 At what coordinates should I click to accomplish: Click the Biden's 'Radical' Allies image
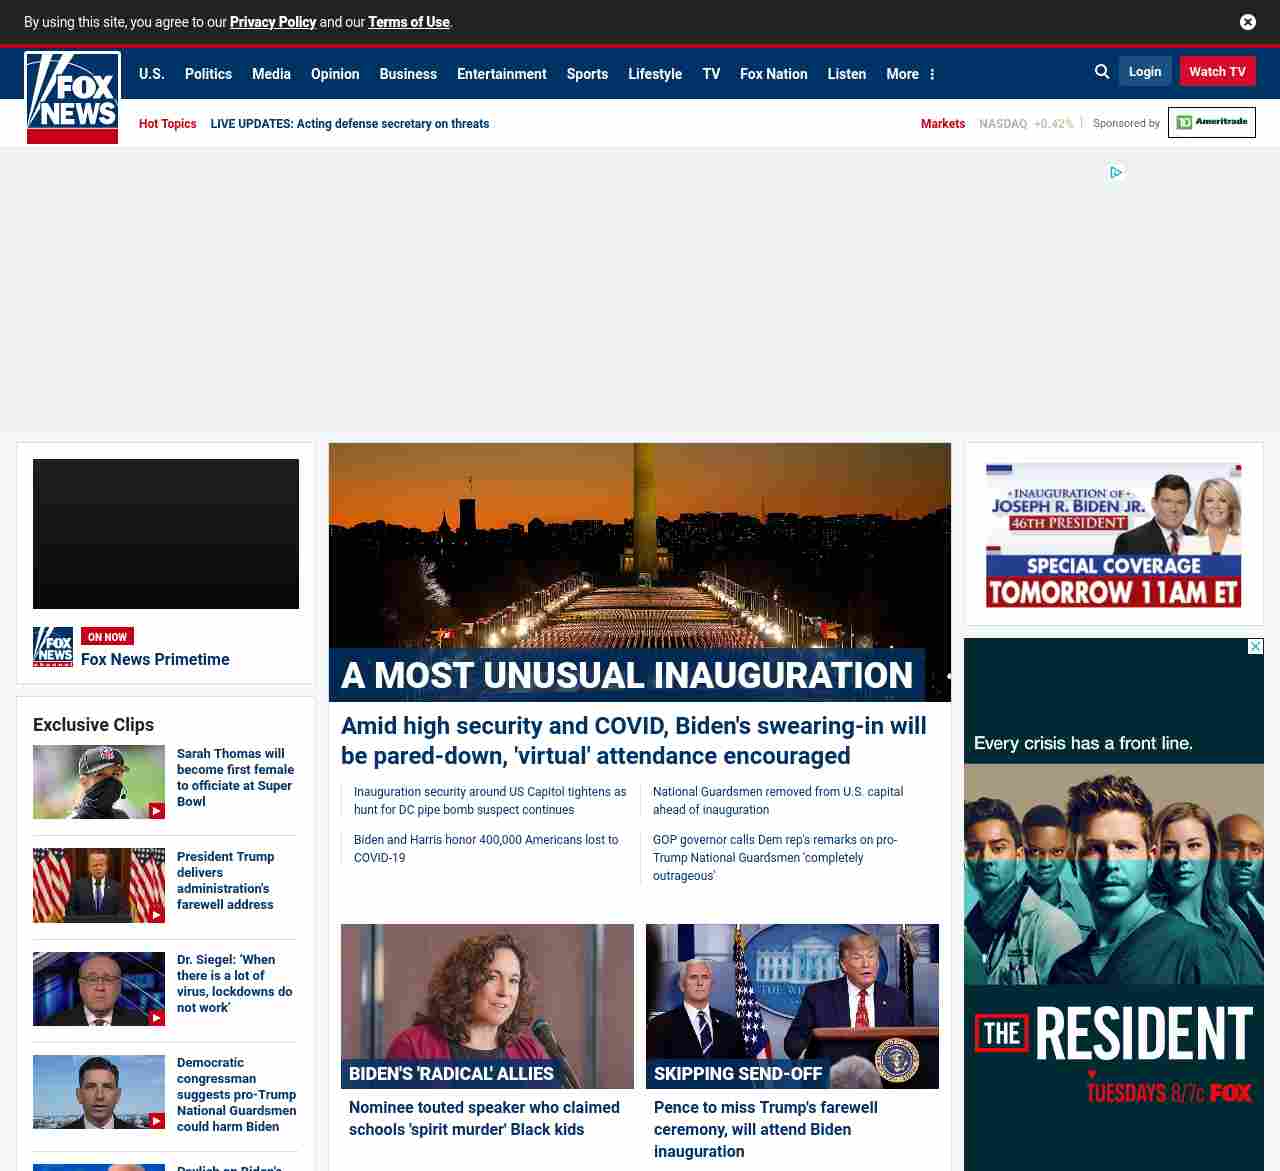click(487, 1006)
